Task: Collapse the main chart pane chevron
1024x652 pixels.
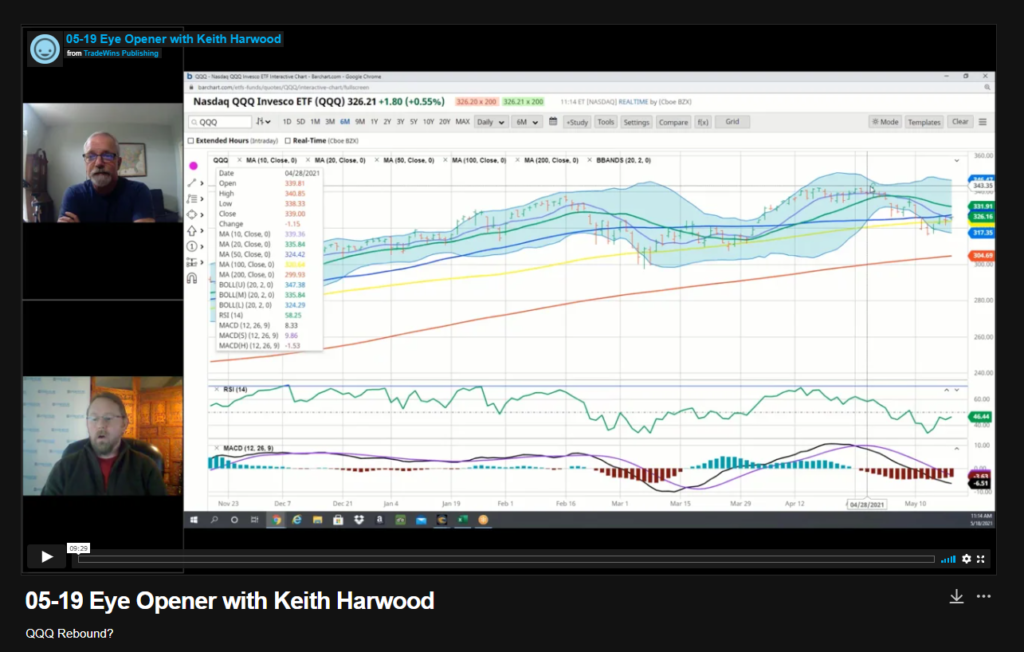Action: point(957,161)
